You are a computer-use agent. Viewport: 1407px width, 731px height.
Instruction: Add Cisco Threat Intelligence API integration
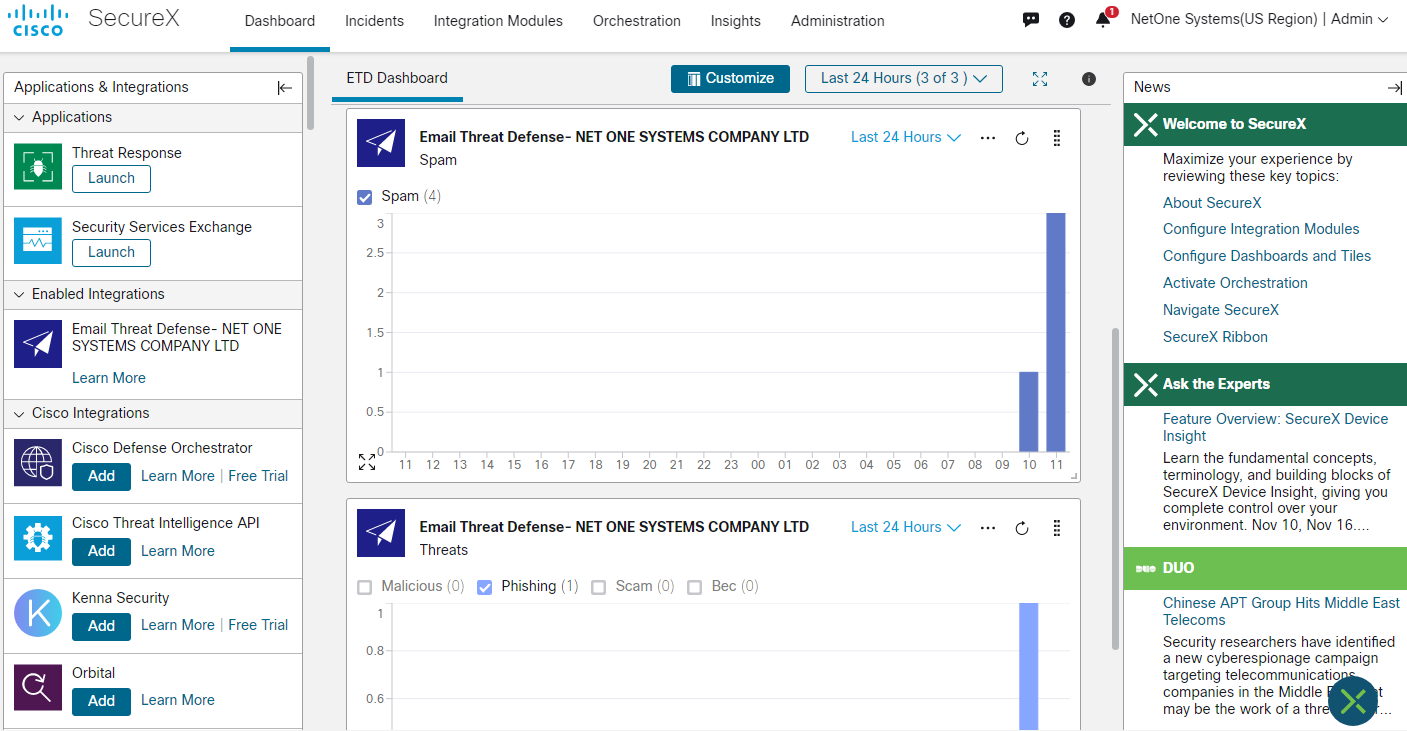coord(101,552)
